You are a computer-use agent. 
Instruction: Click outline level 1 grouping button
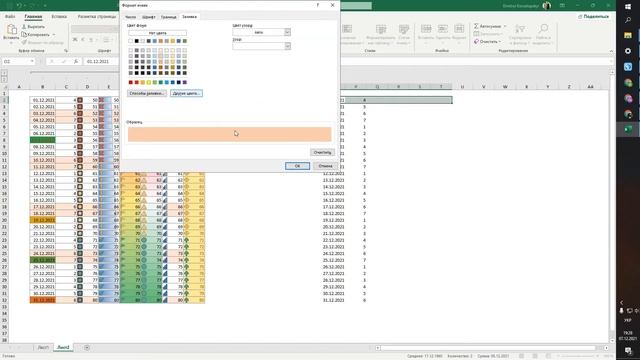[4, 73]
